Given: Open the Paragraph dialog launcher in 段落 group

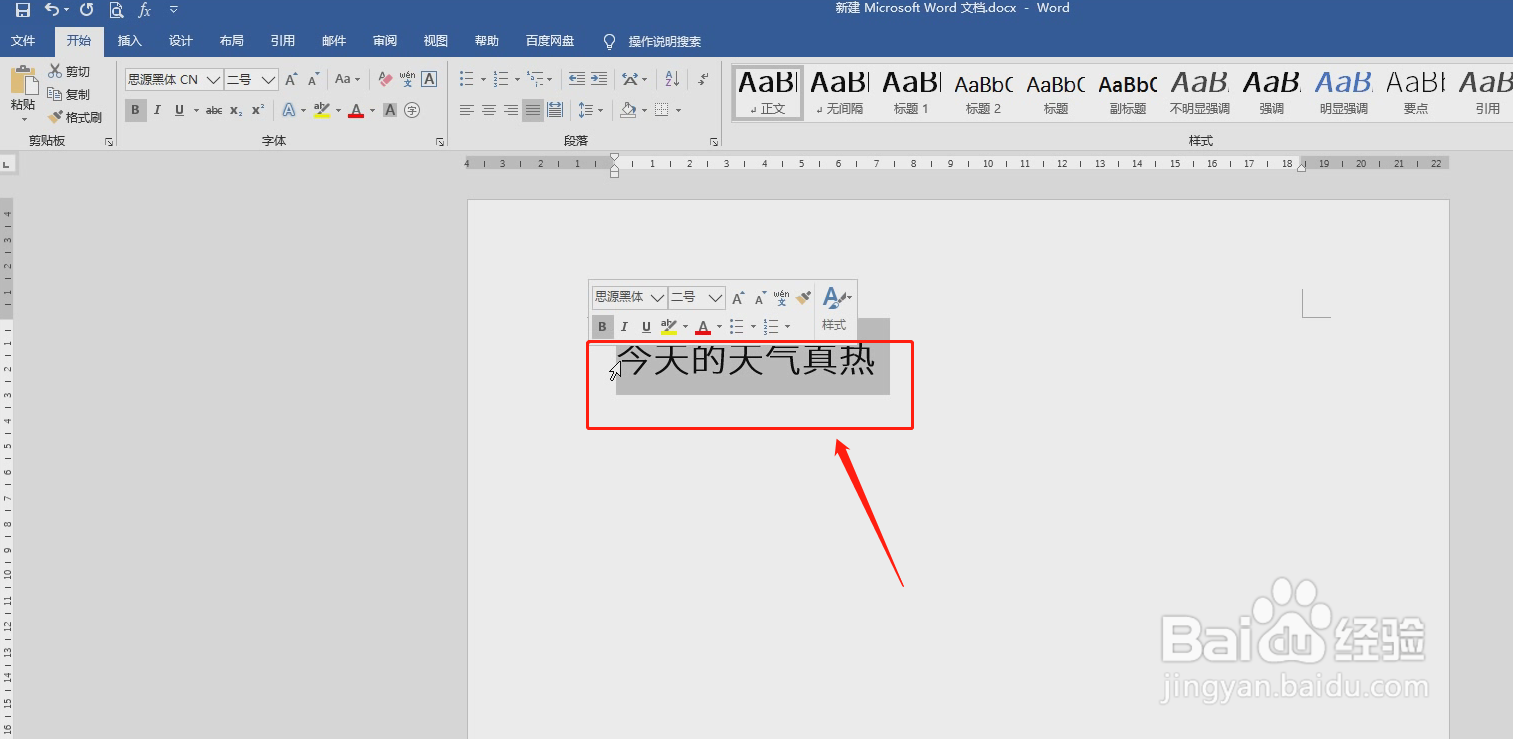Looking at the screenshot, I should point(714,142).
